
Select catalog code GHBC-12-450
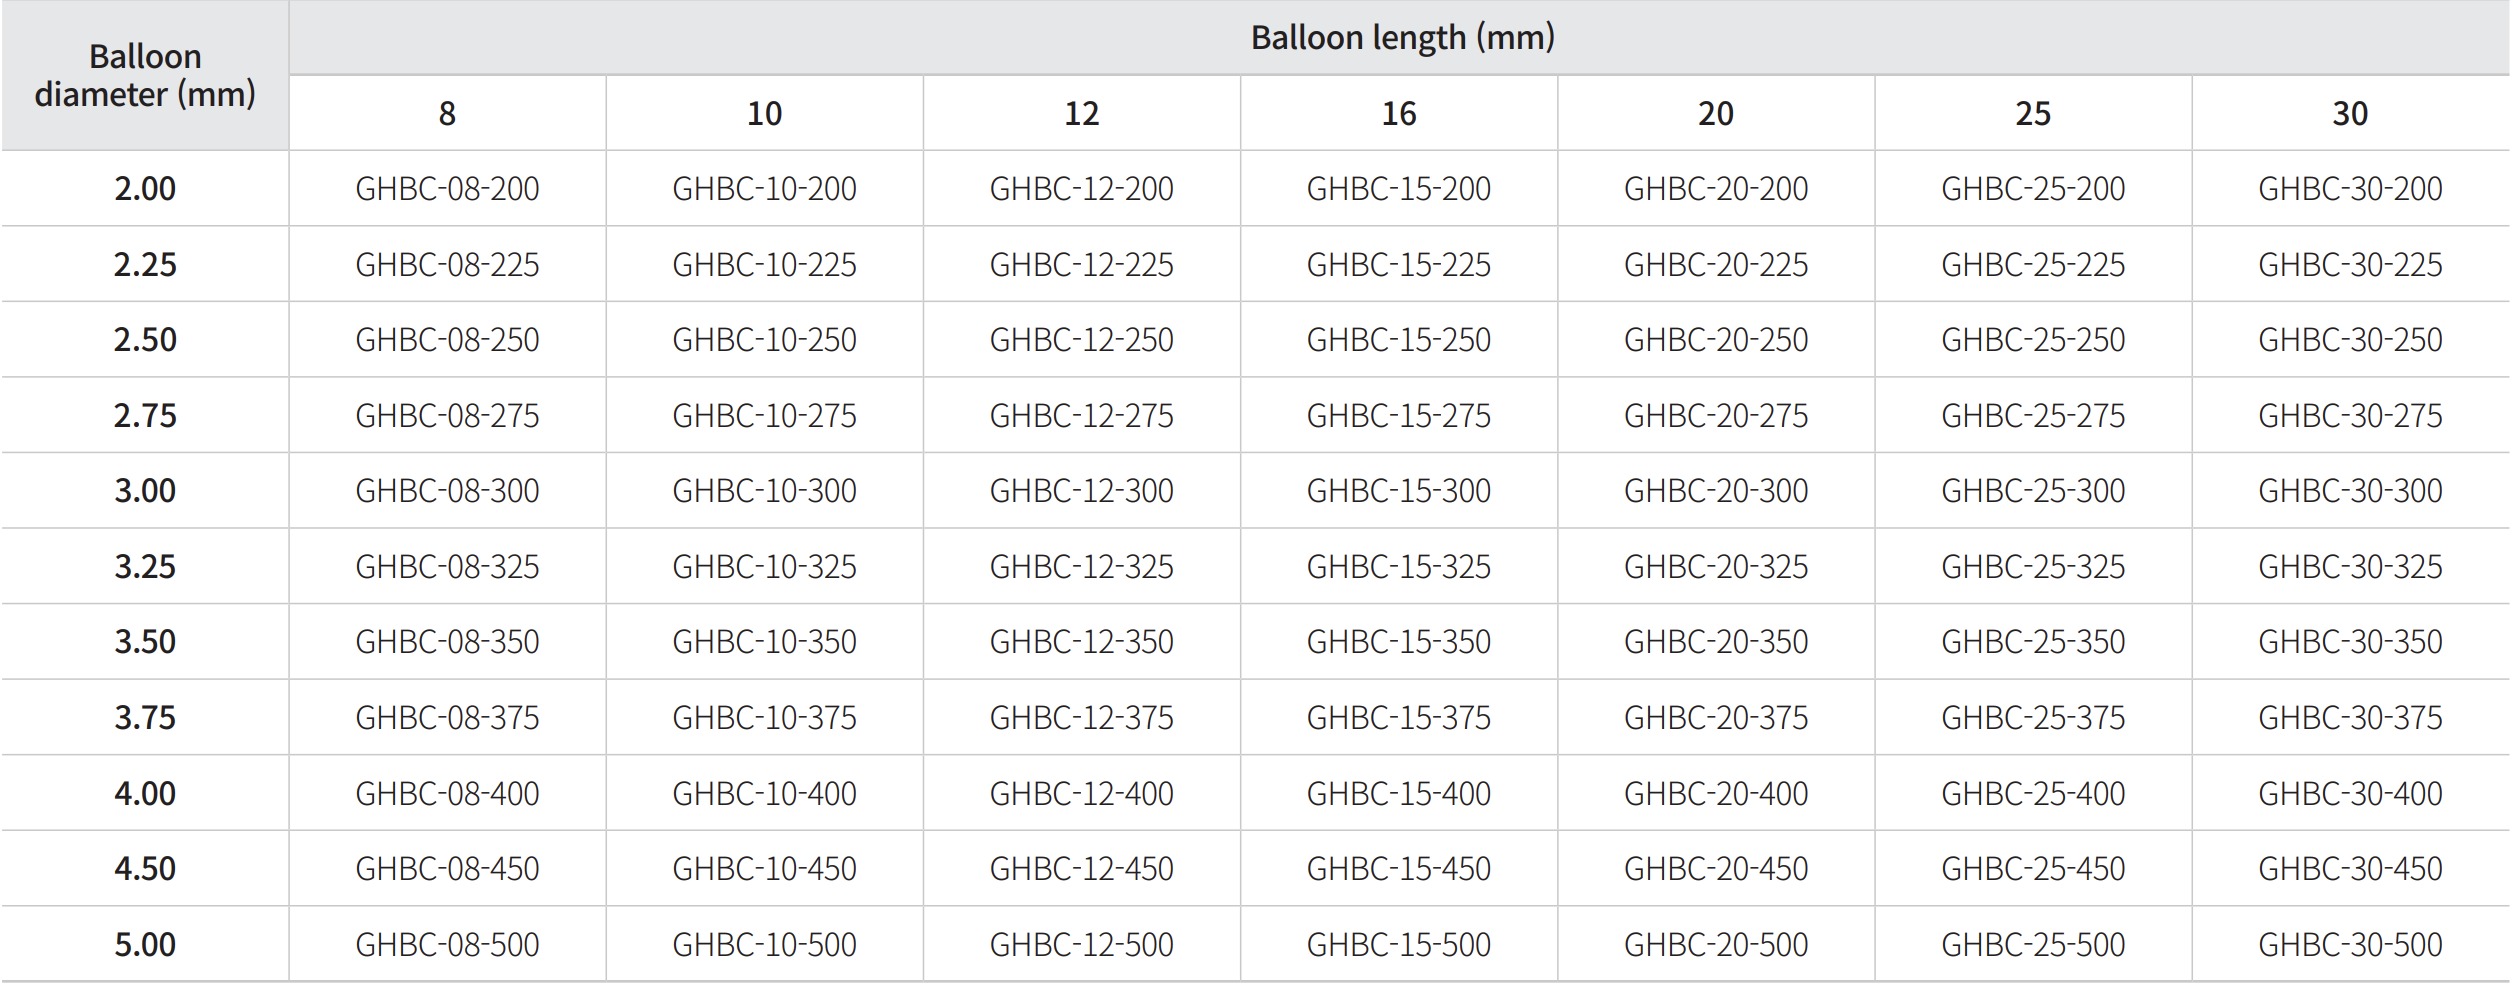tap(1081, 869)
